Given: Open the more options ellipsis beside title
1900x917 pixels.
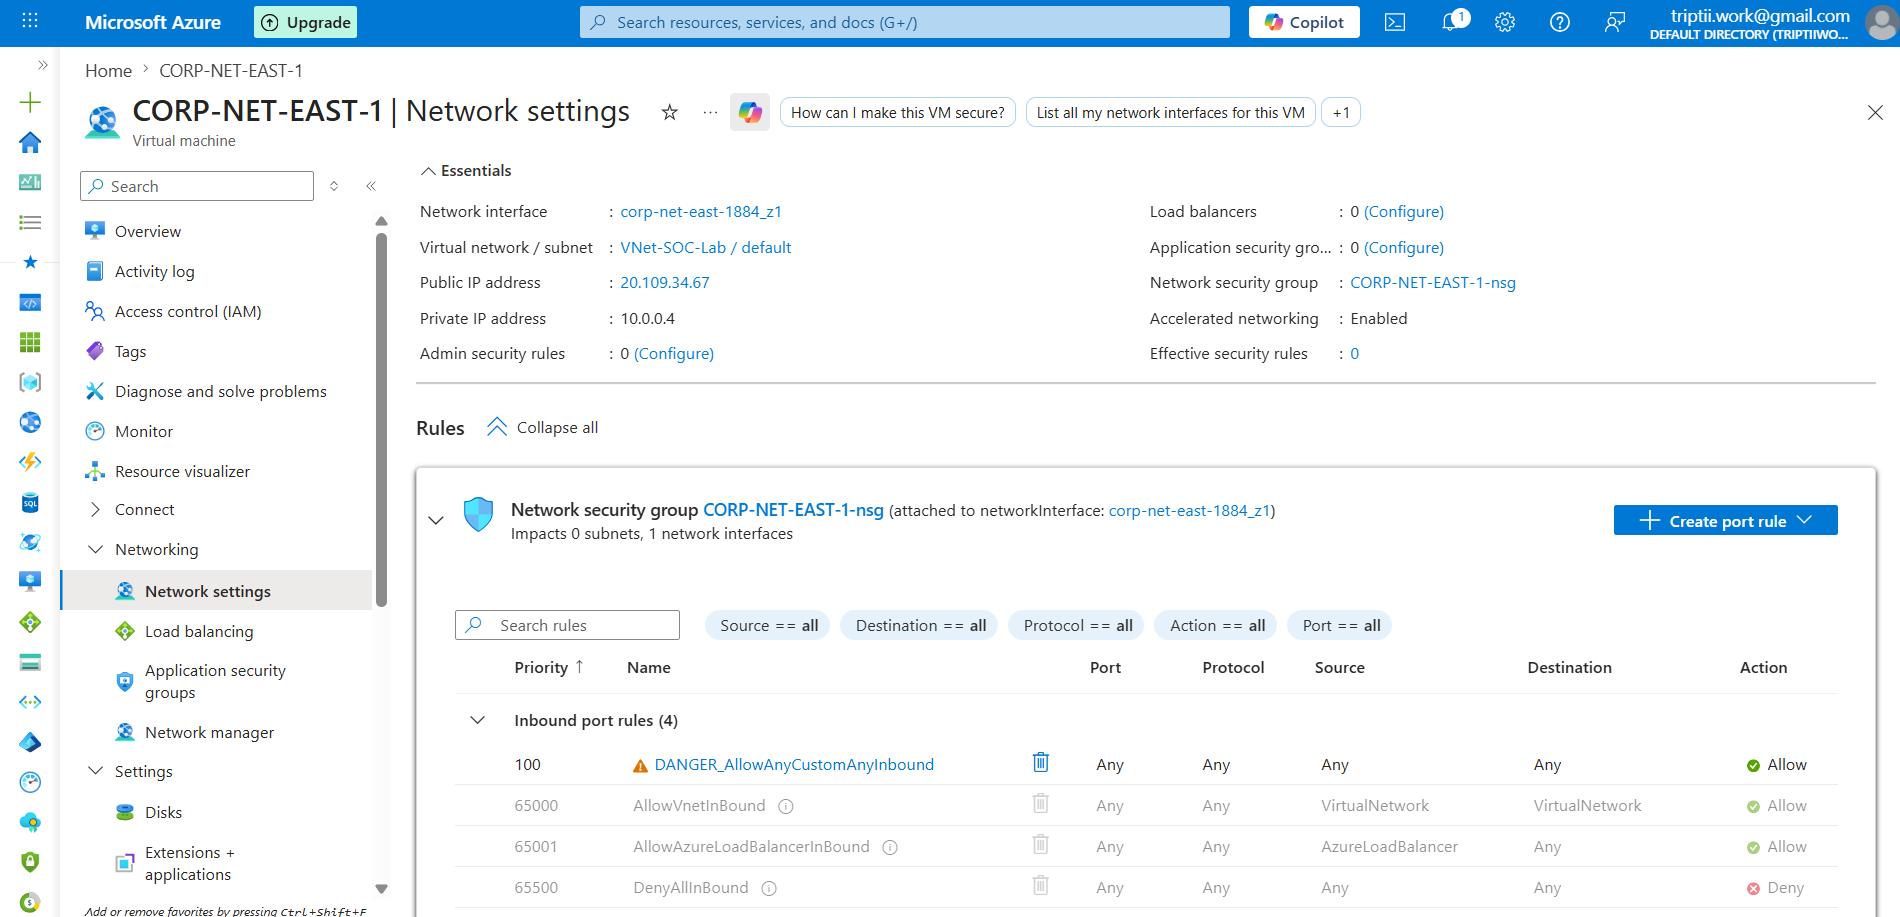Looking at the screenshot, I should (710, 112).
